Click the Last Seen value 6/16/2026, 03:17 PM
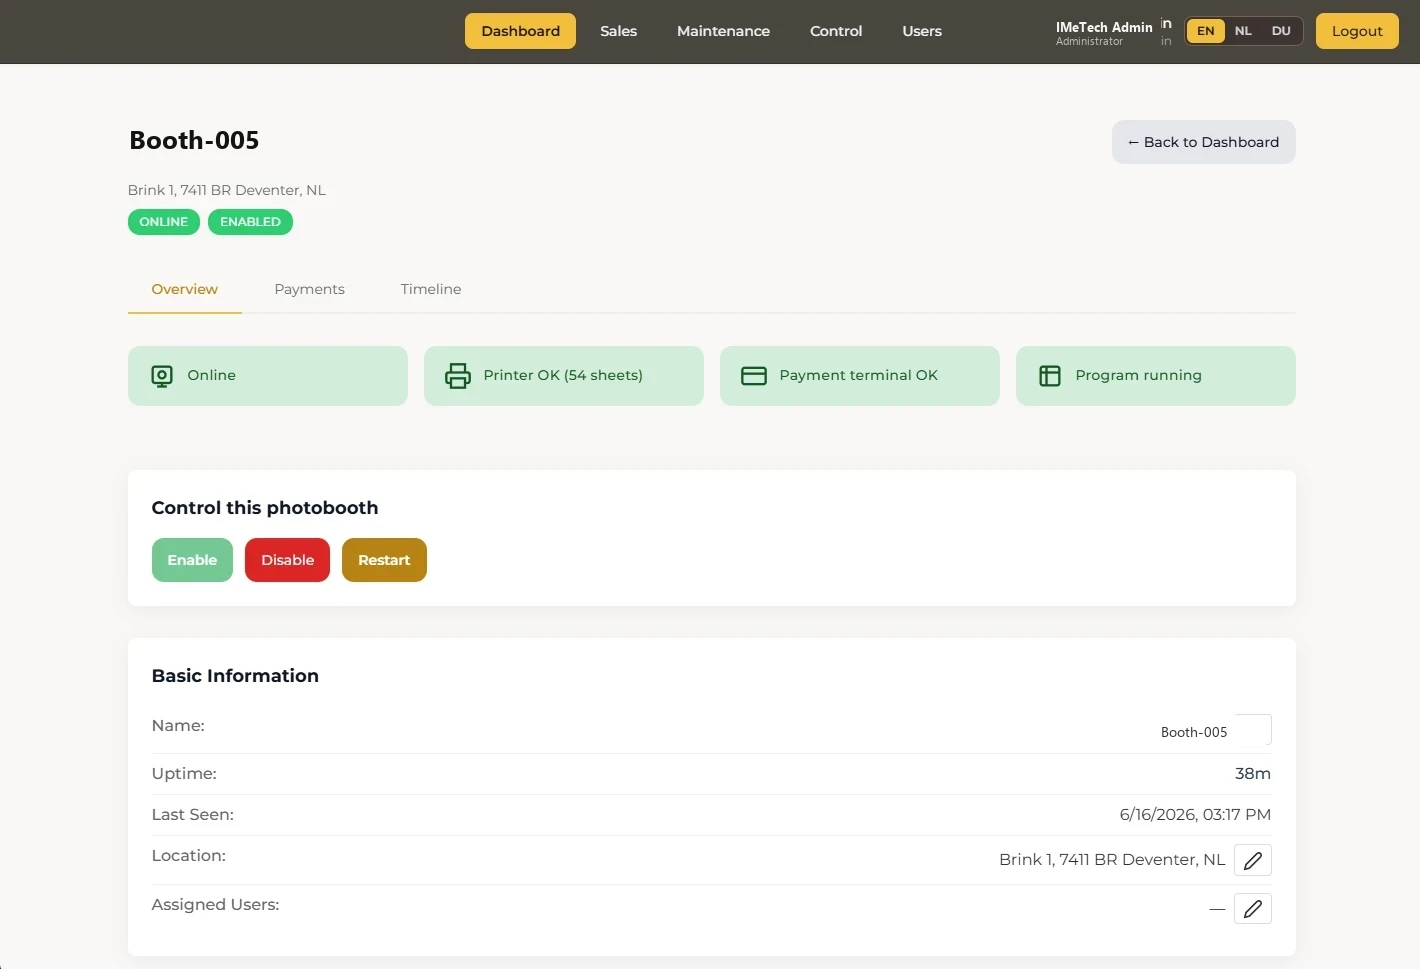Screen dimensions: 1420x969 [1195, 815]
